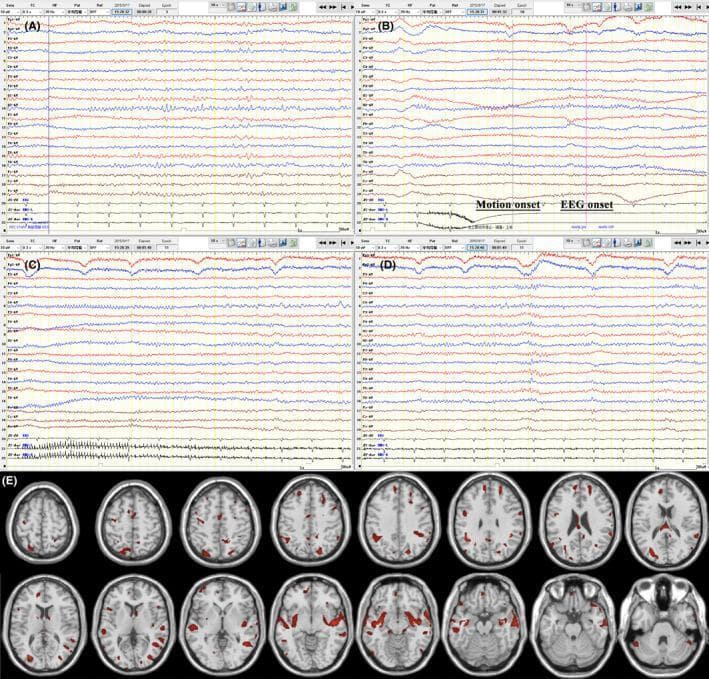Open the TC time-constant dropdown in panel A
The height and width of the screenshot is (679, 709).
click(32, 11)
